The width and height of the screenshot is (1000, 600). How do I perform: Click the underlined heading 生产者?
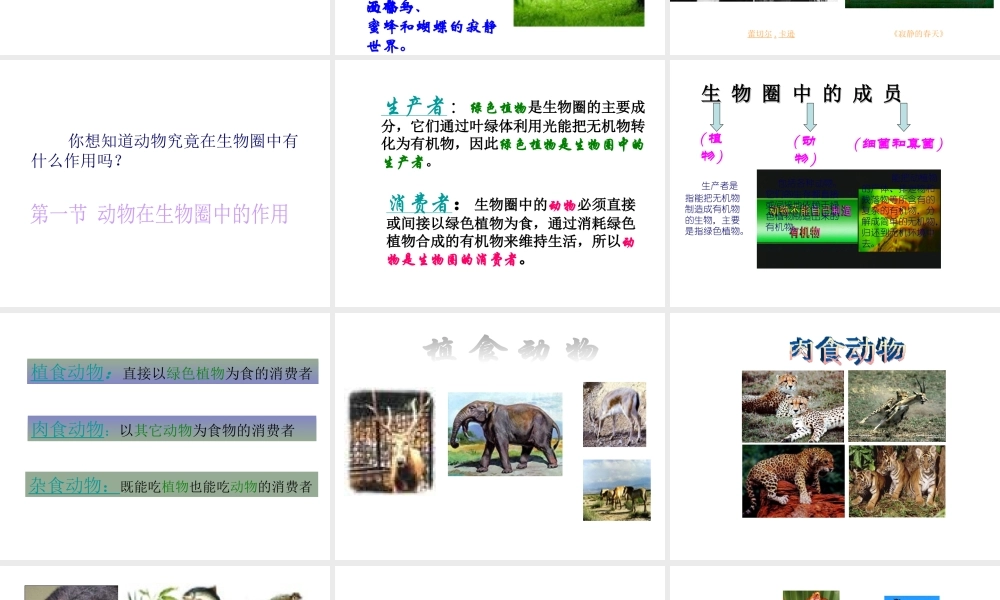pyautogui.click(x=415, y=106)
